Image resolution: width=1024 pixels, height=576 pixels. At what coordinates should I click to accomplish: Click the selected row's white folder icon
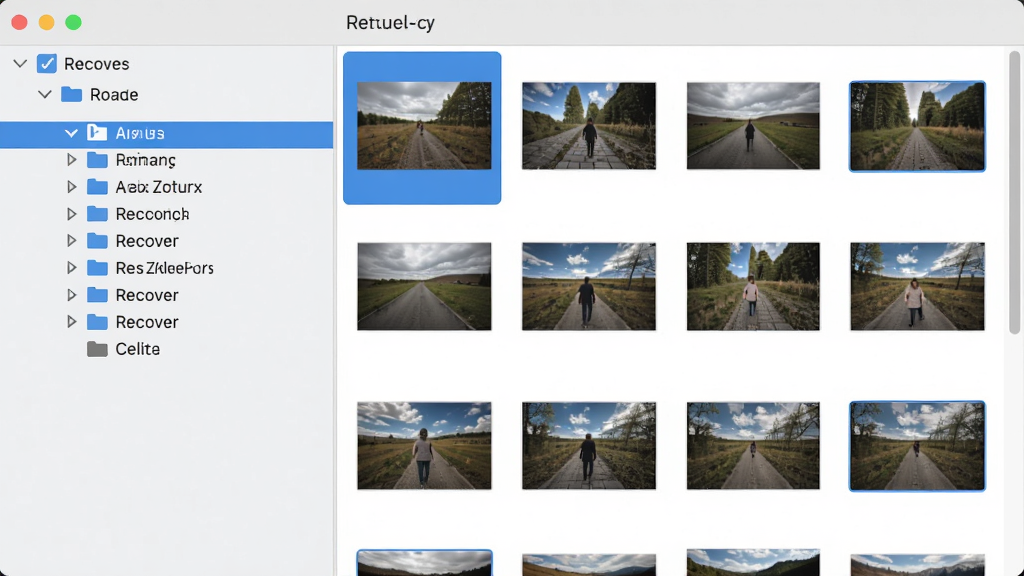[x=97, y=133]
